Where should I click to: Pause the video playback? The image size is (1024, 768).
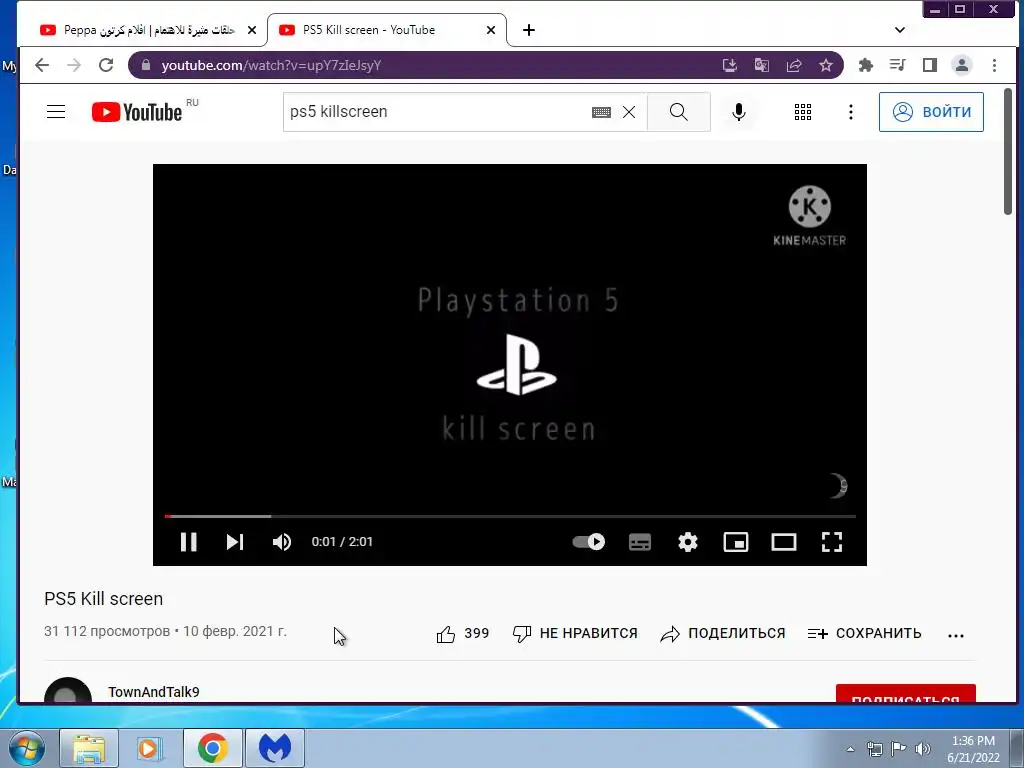pyautogui.click(x=189, y=542)
